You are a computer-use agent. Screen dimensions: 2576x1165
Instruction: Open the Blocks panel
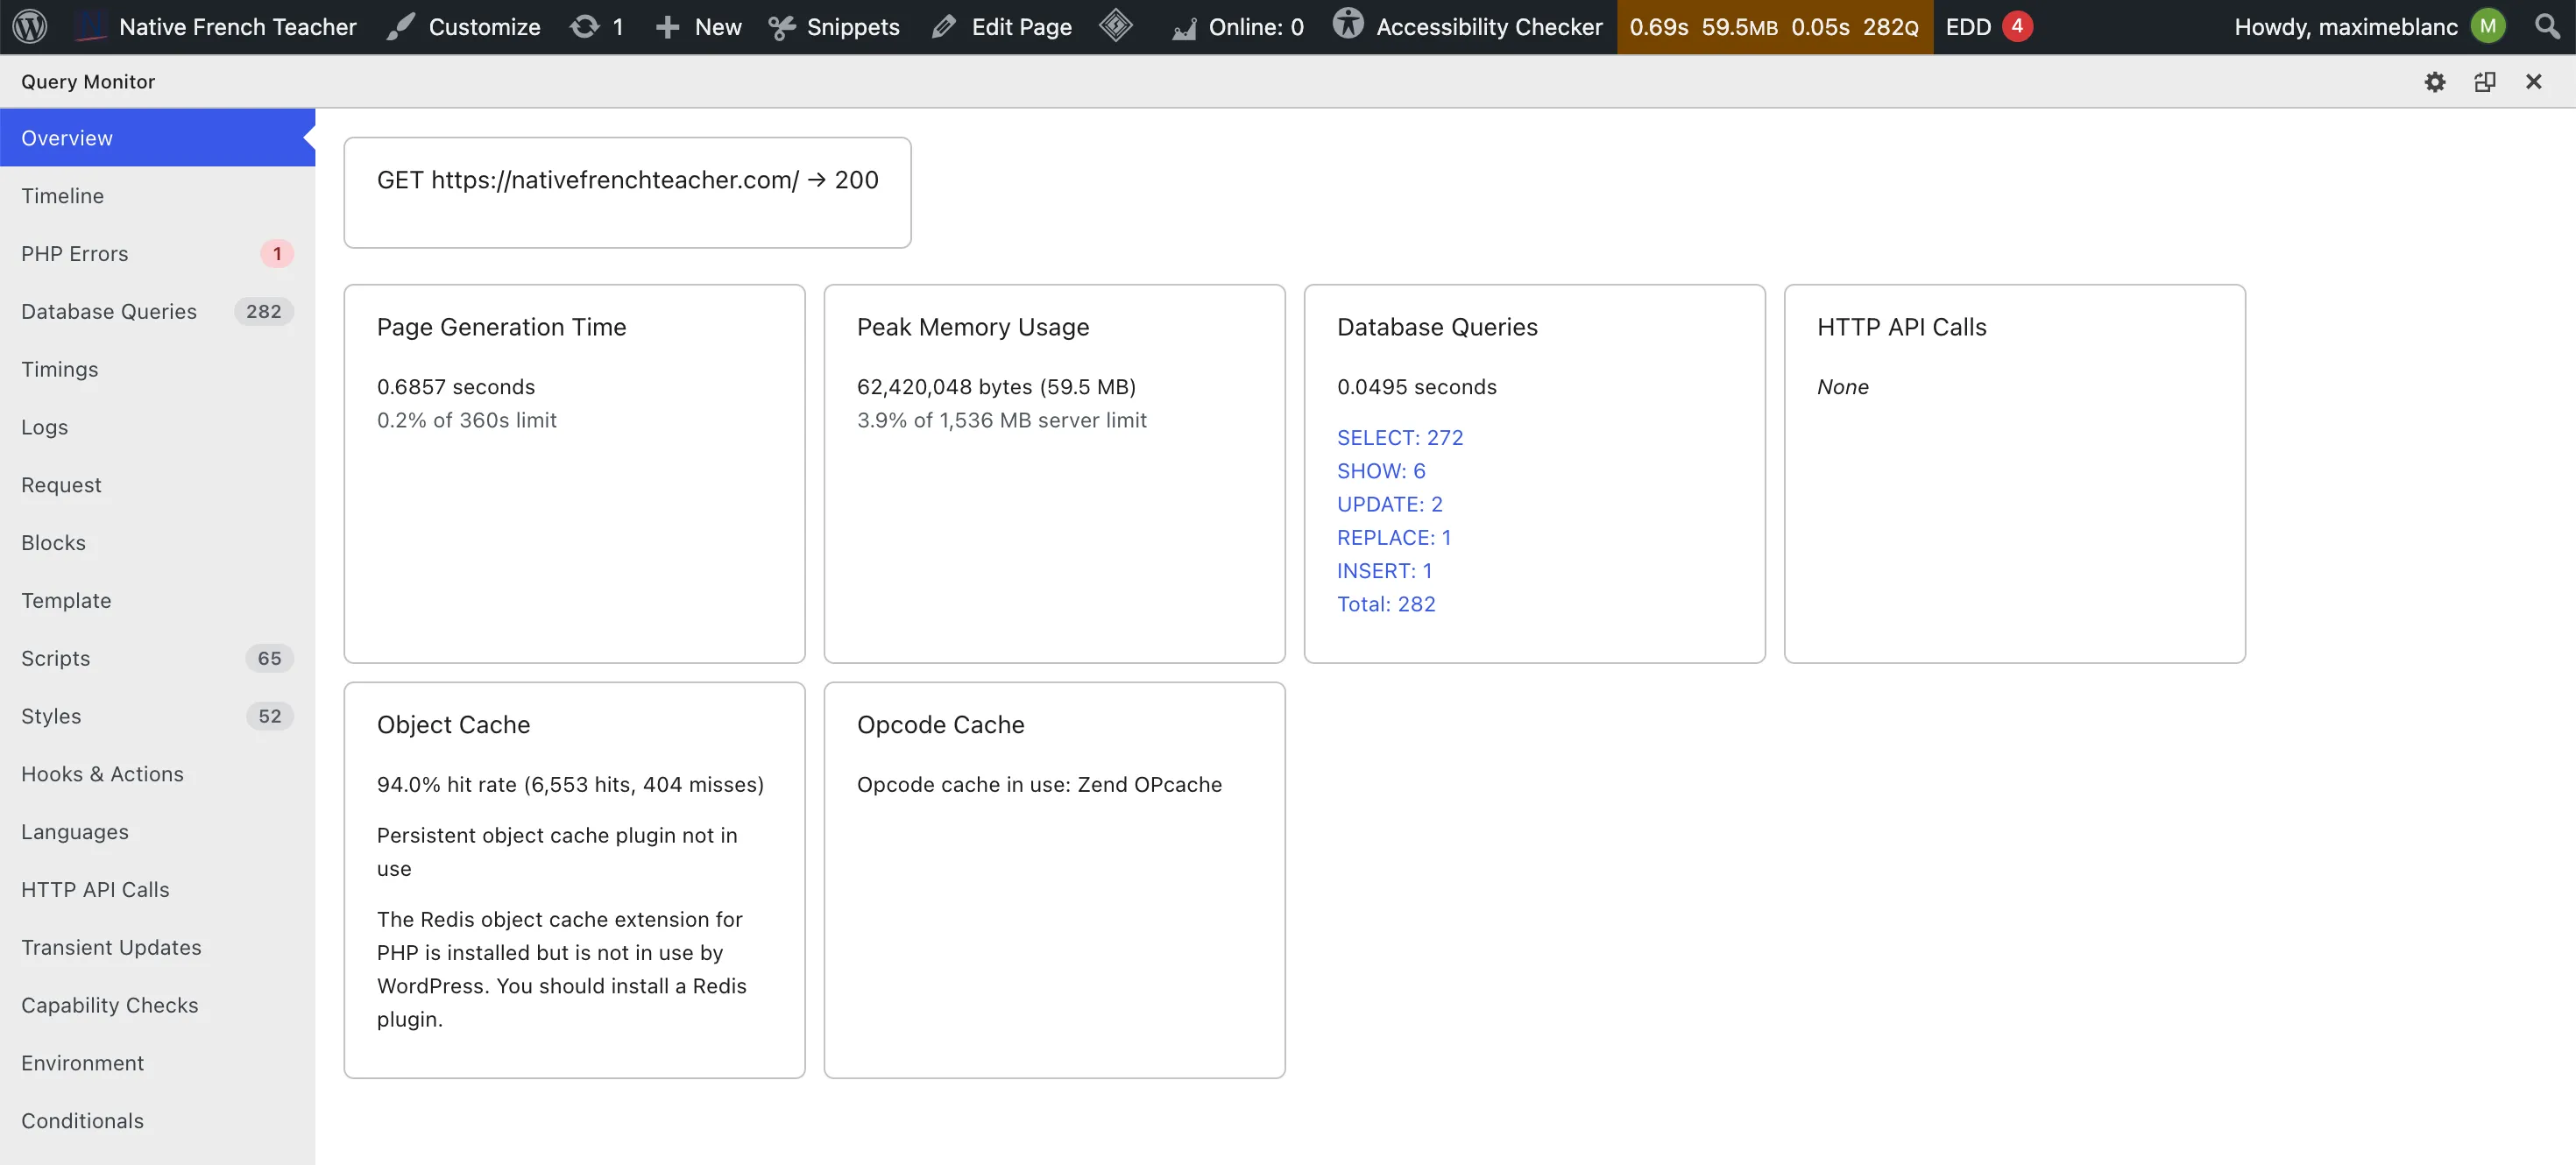157,543
